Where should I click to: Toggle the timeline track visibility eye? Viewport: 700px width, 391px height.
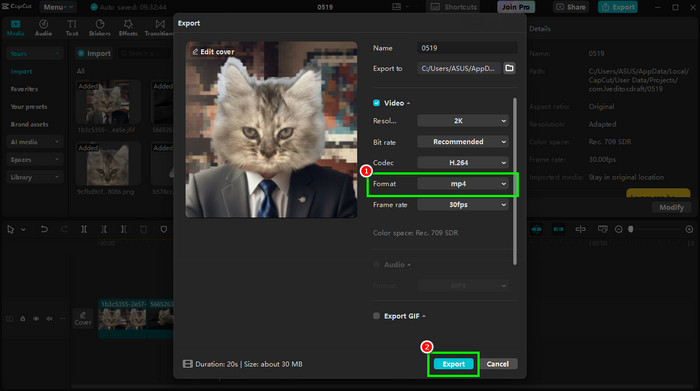tap(36, 319)
